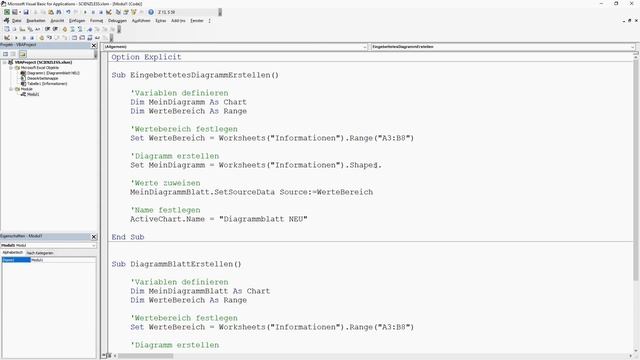Open the Add-Ins menu
640x360 pixels.
point(178,20)
